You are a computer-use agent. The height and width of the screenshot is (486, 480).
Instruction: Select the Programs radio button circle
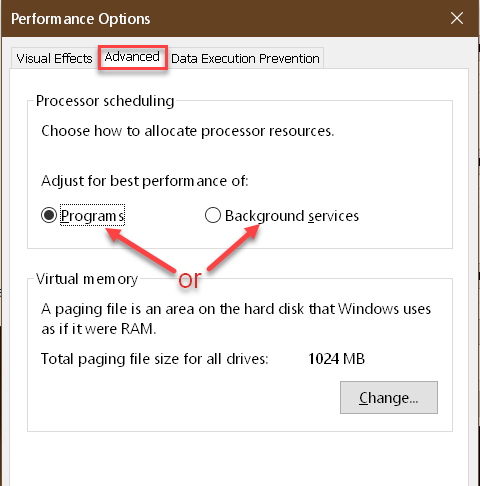coord(49,215)
